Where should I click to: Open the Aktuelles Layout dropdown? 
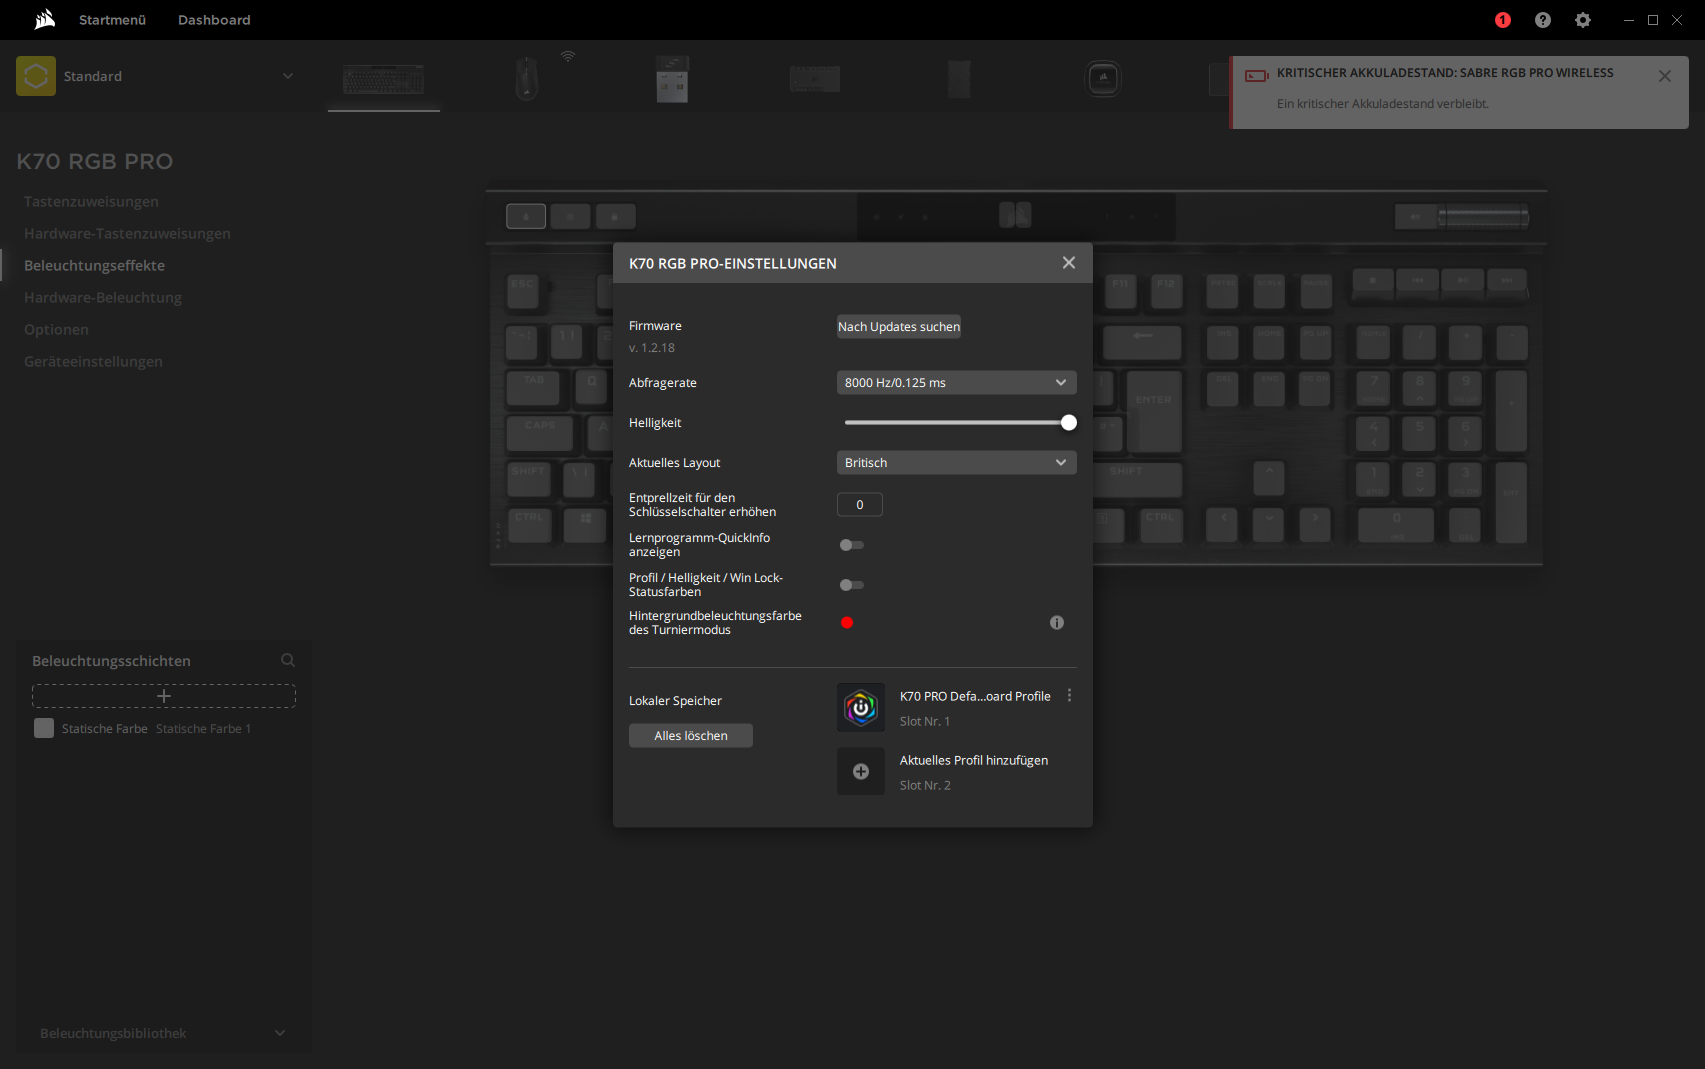point(957,463)
